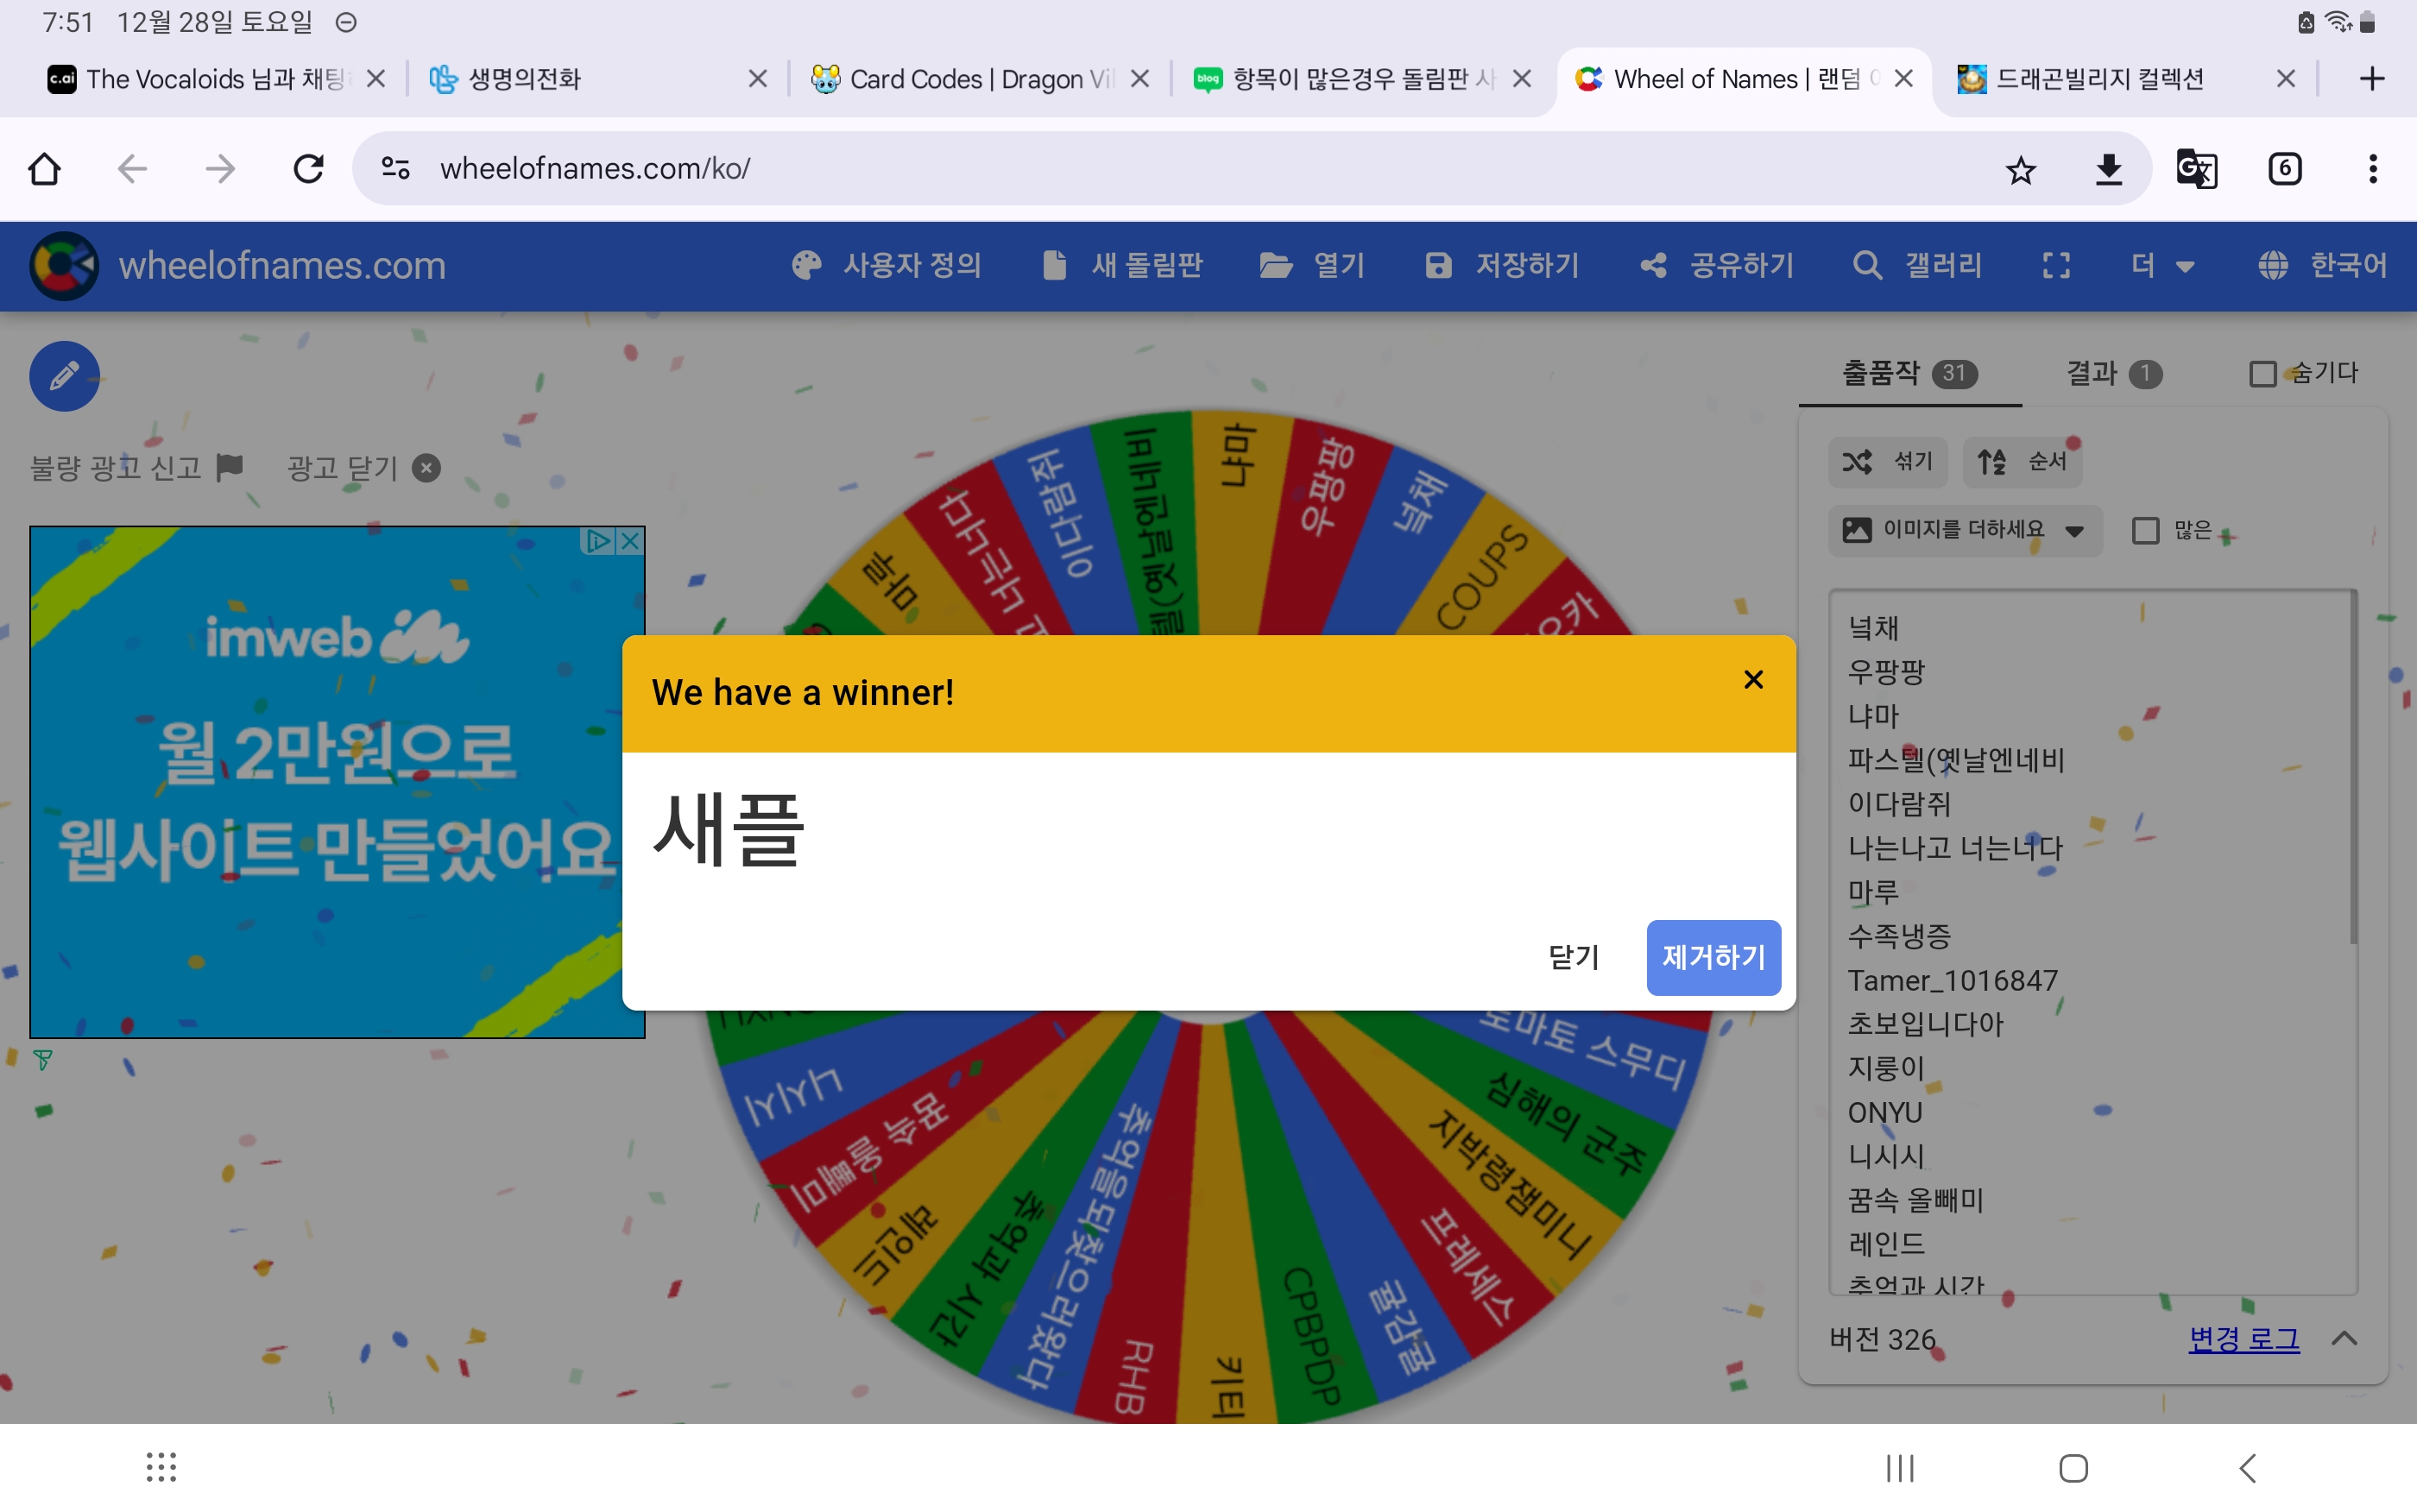Close the winner dialog with X
The width and height of the screenshot is (2417, 1512).
[1753, 680]
